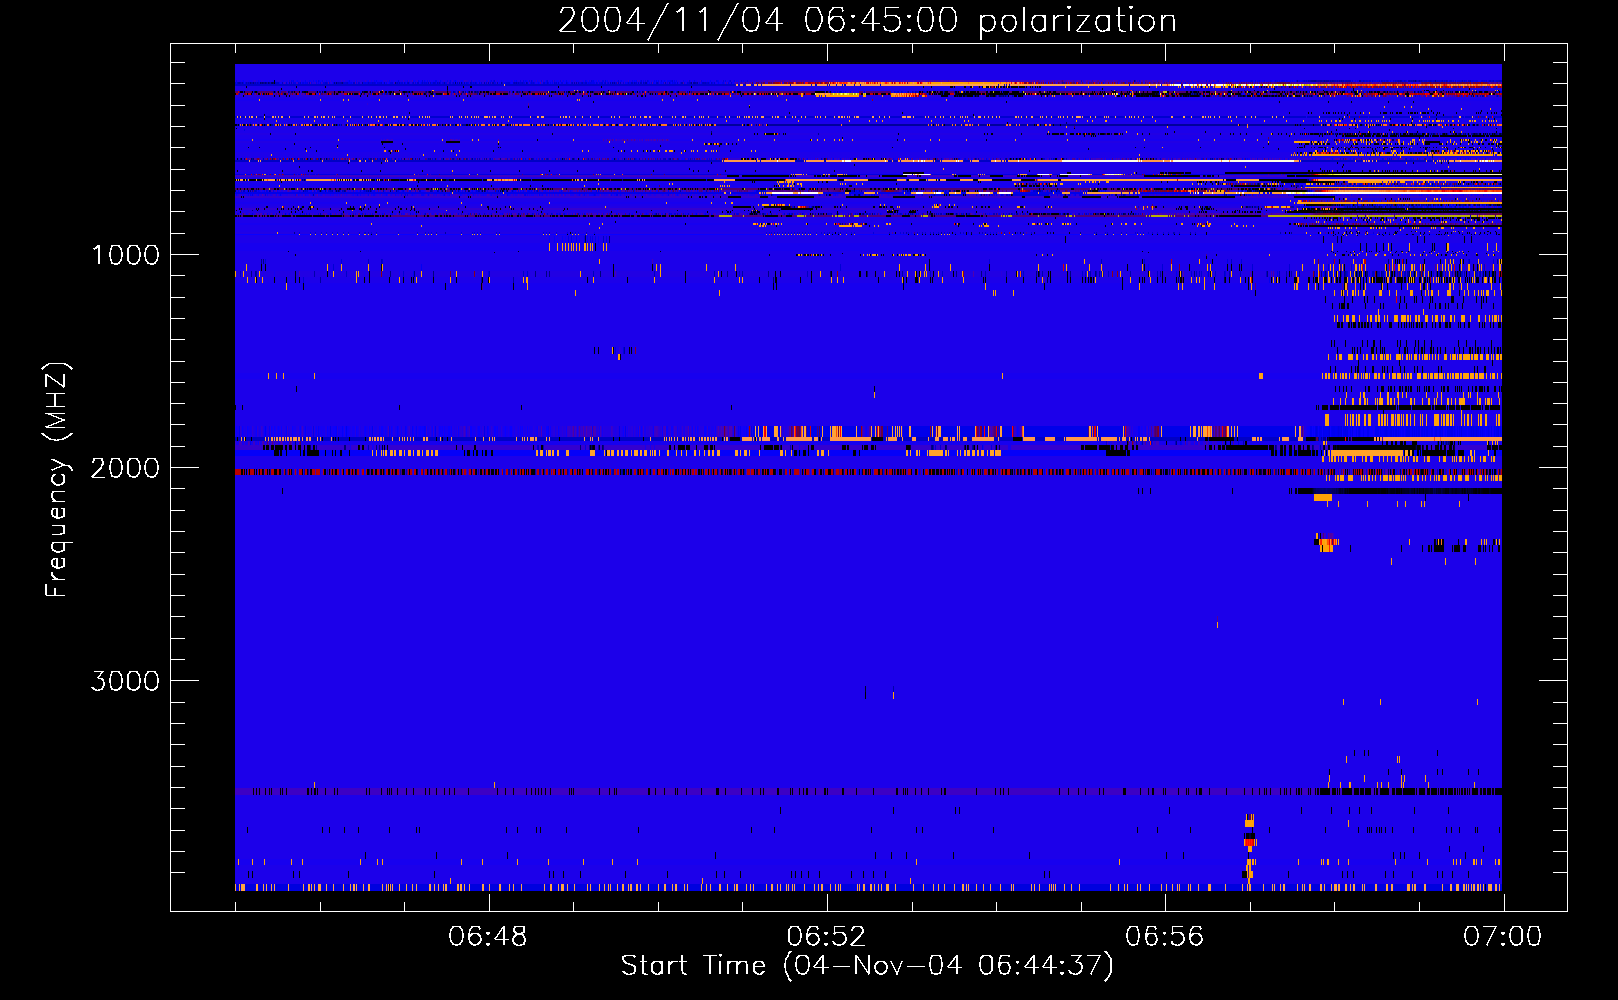Click the 1000 frequency tick label
This screenshot has height=1000, width=1618.
tap(126, 255)
